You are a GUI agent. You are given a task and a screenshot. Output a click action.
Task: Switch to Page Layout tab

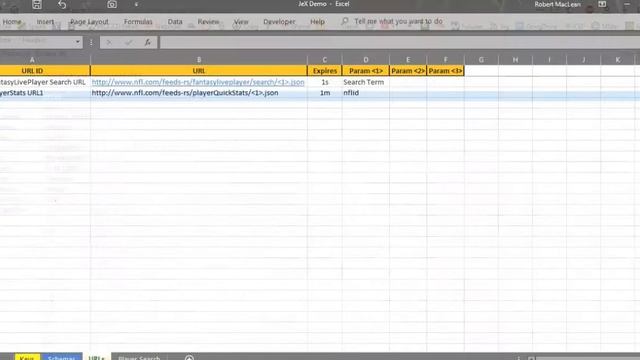(89, 22)
